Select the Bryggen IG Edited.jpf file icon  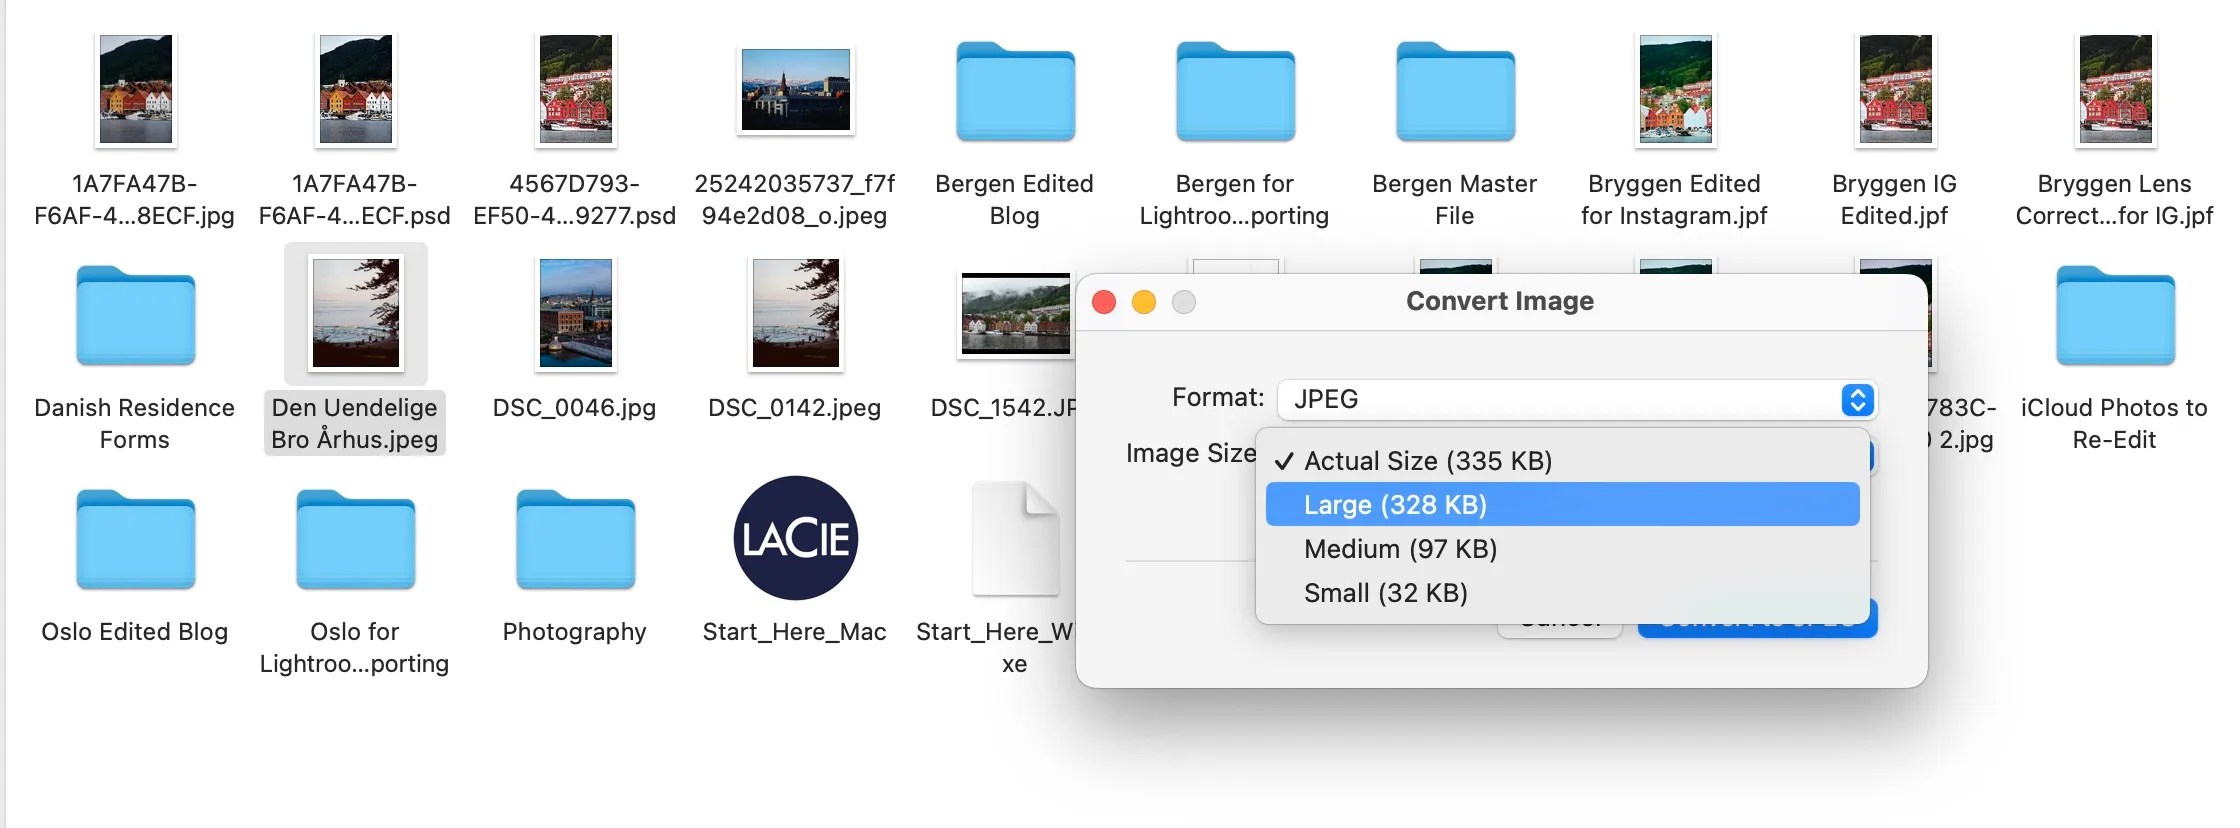coord(1896,90)
